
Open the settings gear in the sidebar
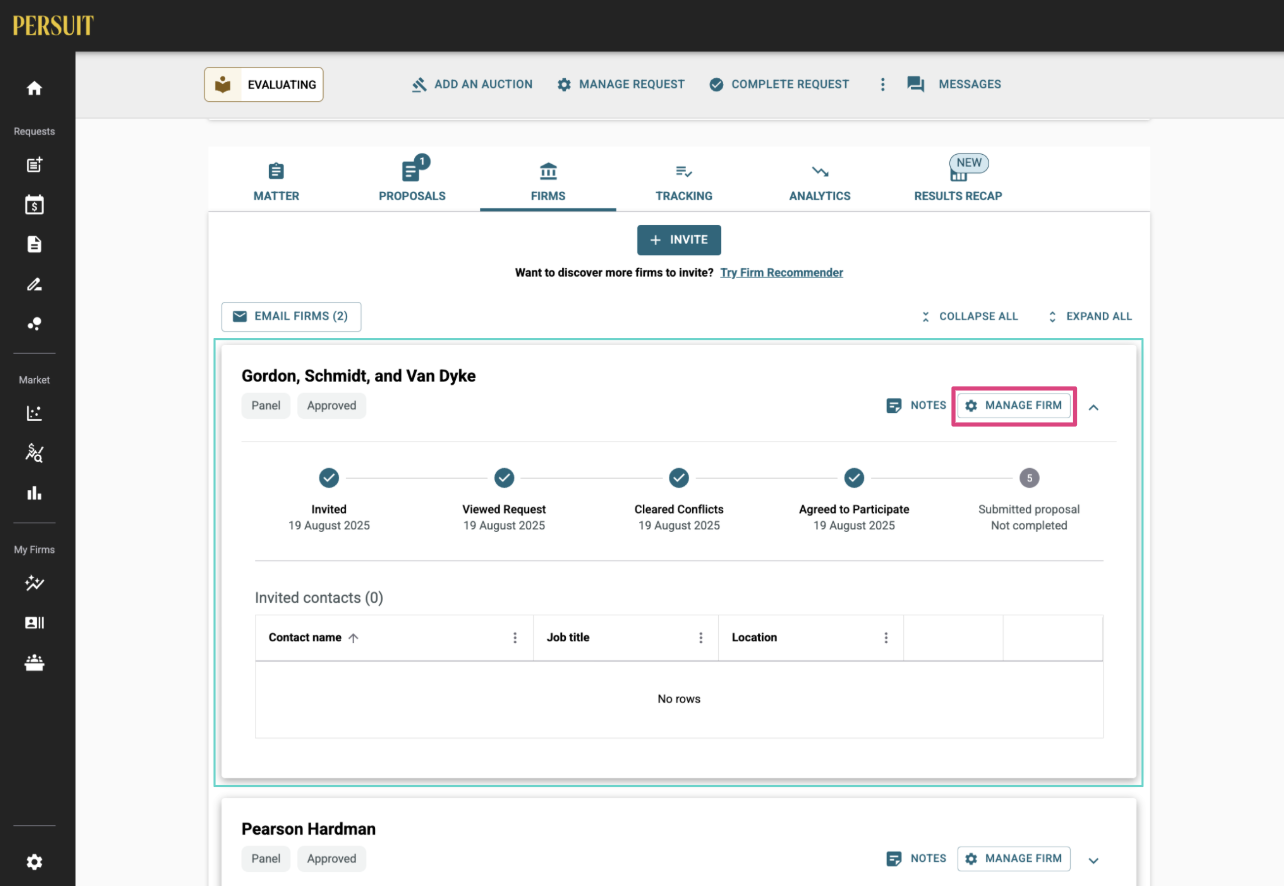(x=34, y=862)
